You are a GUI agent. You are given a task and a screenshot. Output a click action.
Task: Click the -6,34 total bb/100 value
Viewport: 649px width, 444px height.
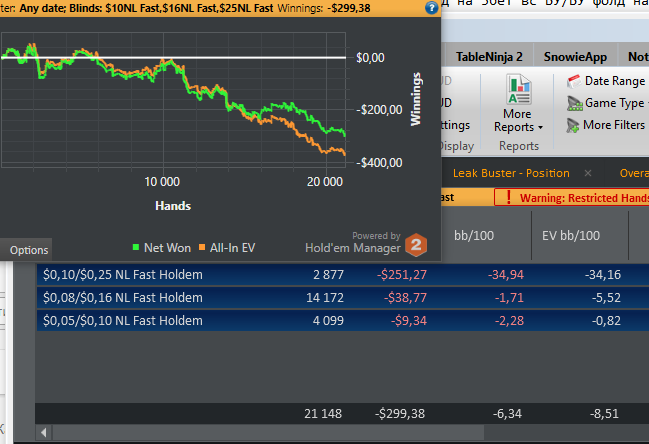(507, 414)
